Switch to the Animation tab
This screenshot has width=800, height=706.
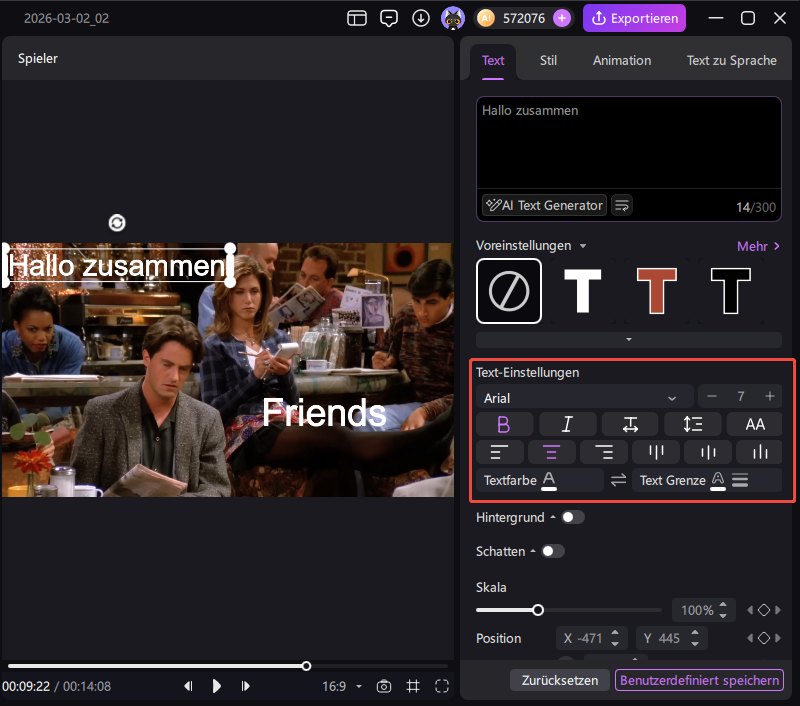pyautogui.click(x=621, y=60)
